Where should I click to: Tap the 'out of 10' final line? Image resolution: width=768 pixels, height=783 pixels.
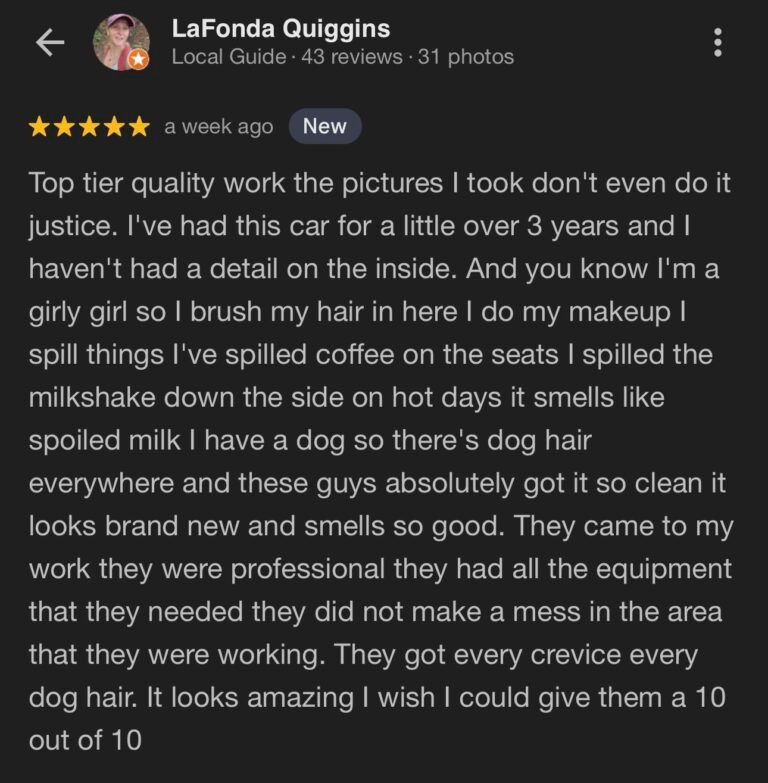pos(85,740)
